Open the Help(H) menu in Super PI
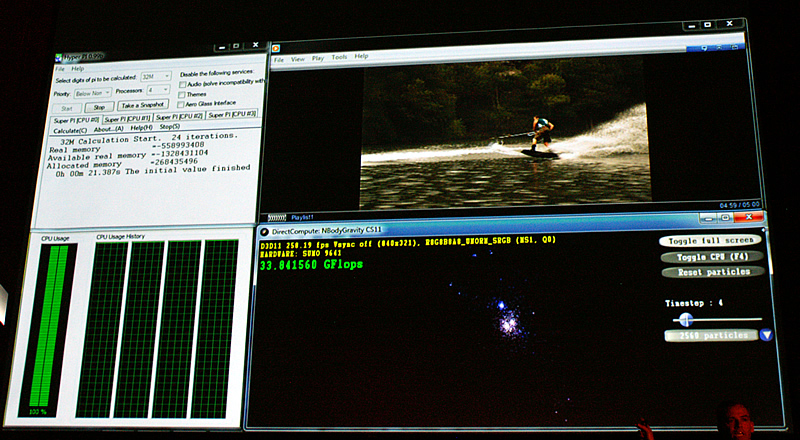 click(x=141, y=128)
